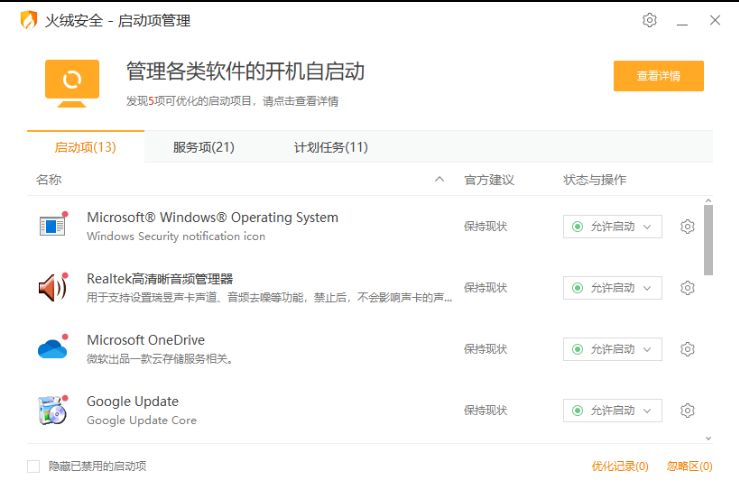The height and width of the screenshot is (488, 739).
Task: Open startup status dropdown for Microsoft OneDrive
Action: [x=612, y=349]
